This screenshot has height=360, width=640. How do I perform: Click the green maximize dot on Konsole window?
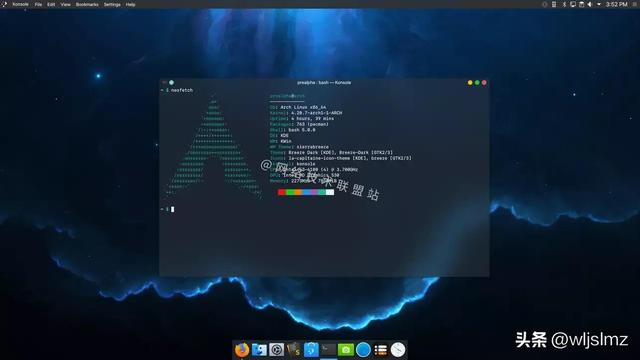(x=477, y=82)
